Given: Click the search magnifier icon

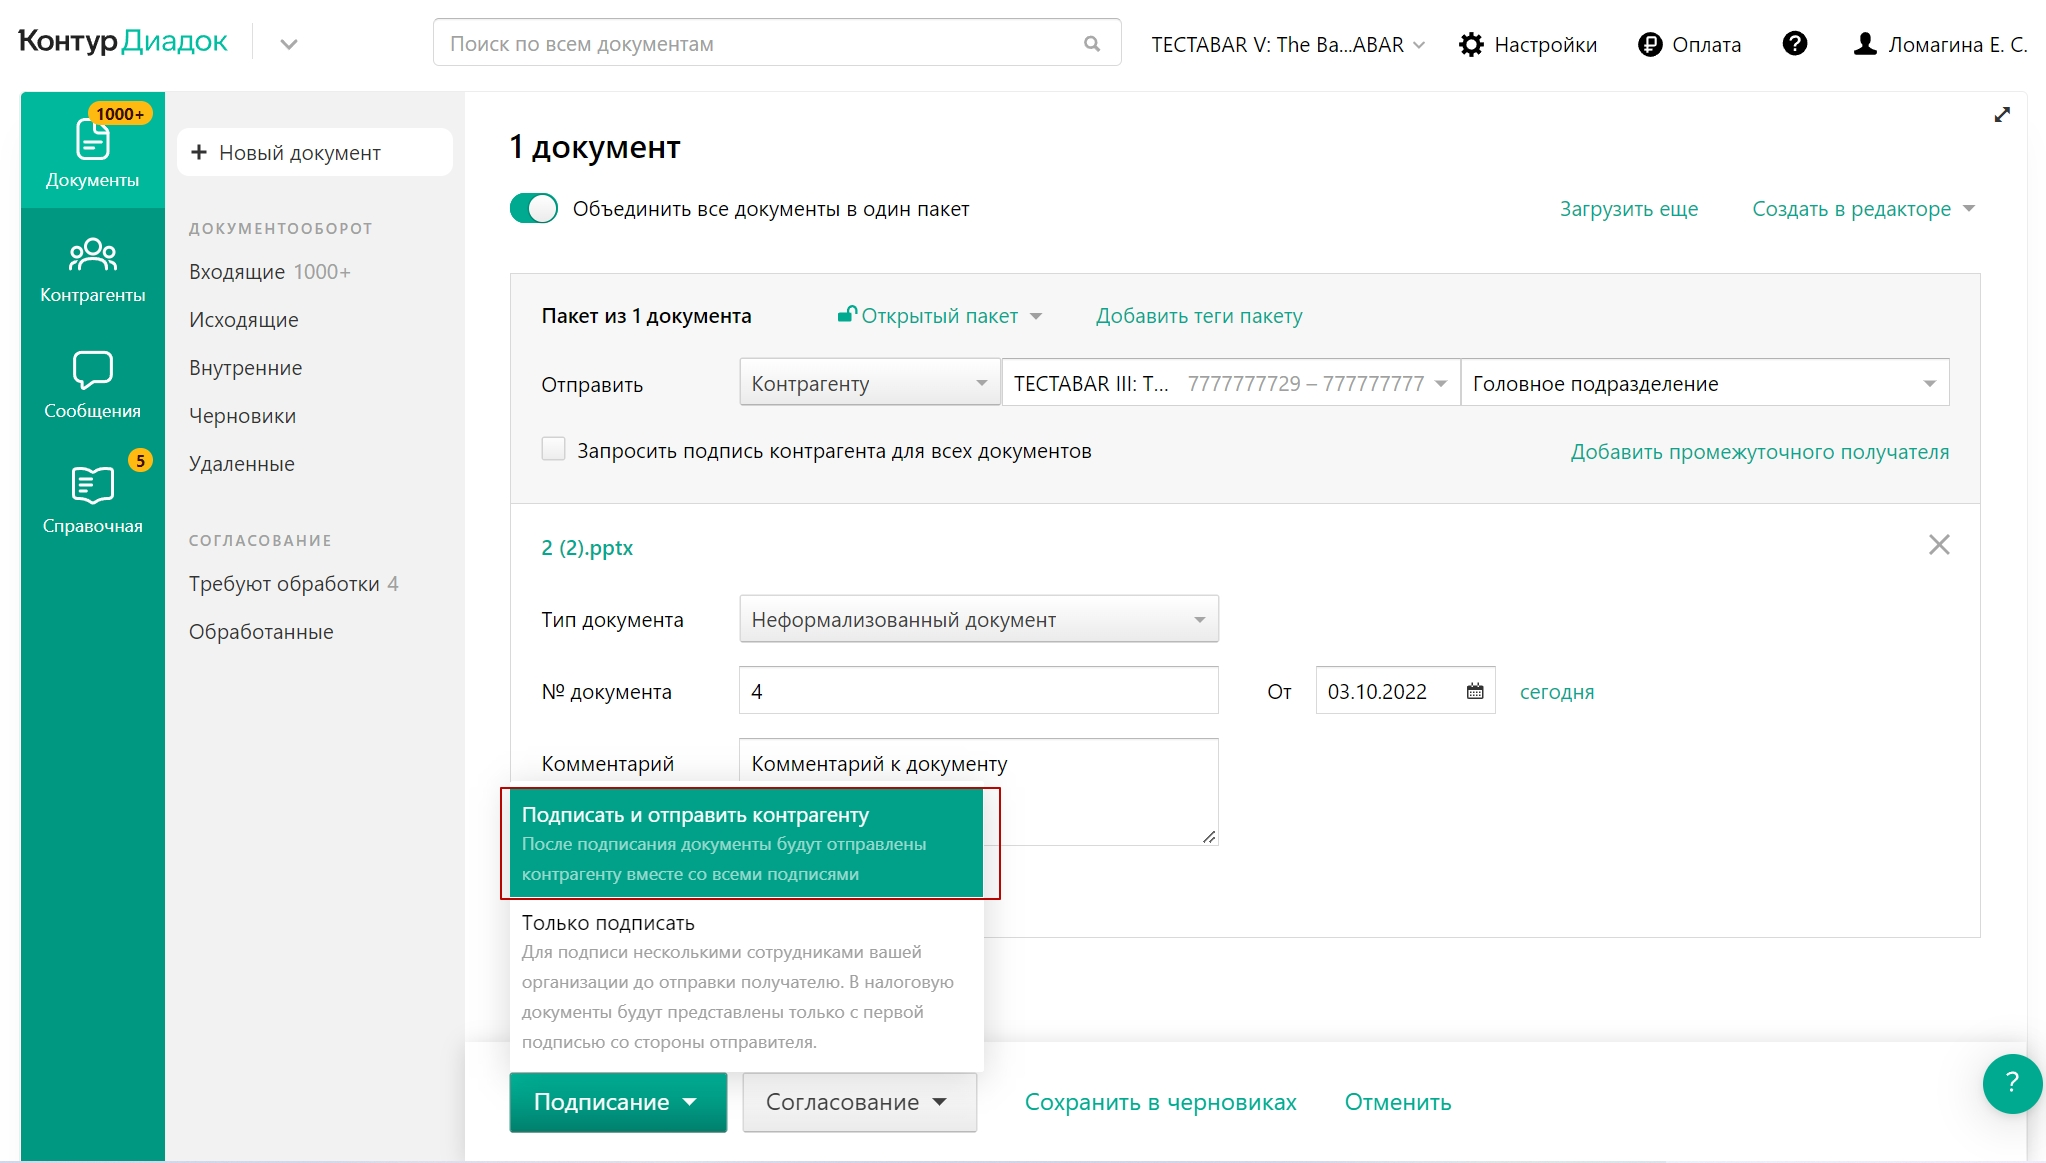Looking at the screenshot, I should coord(1092,44).
